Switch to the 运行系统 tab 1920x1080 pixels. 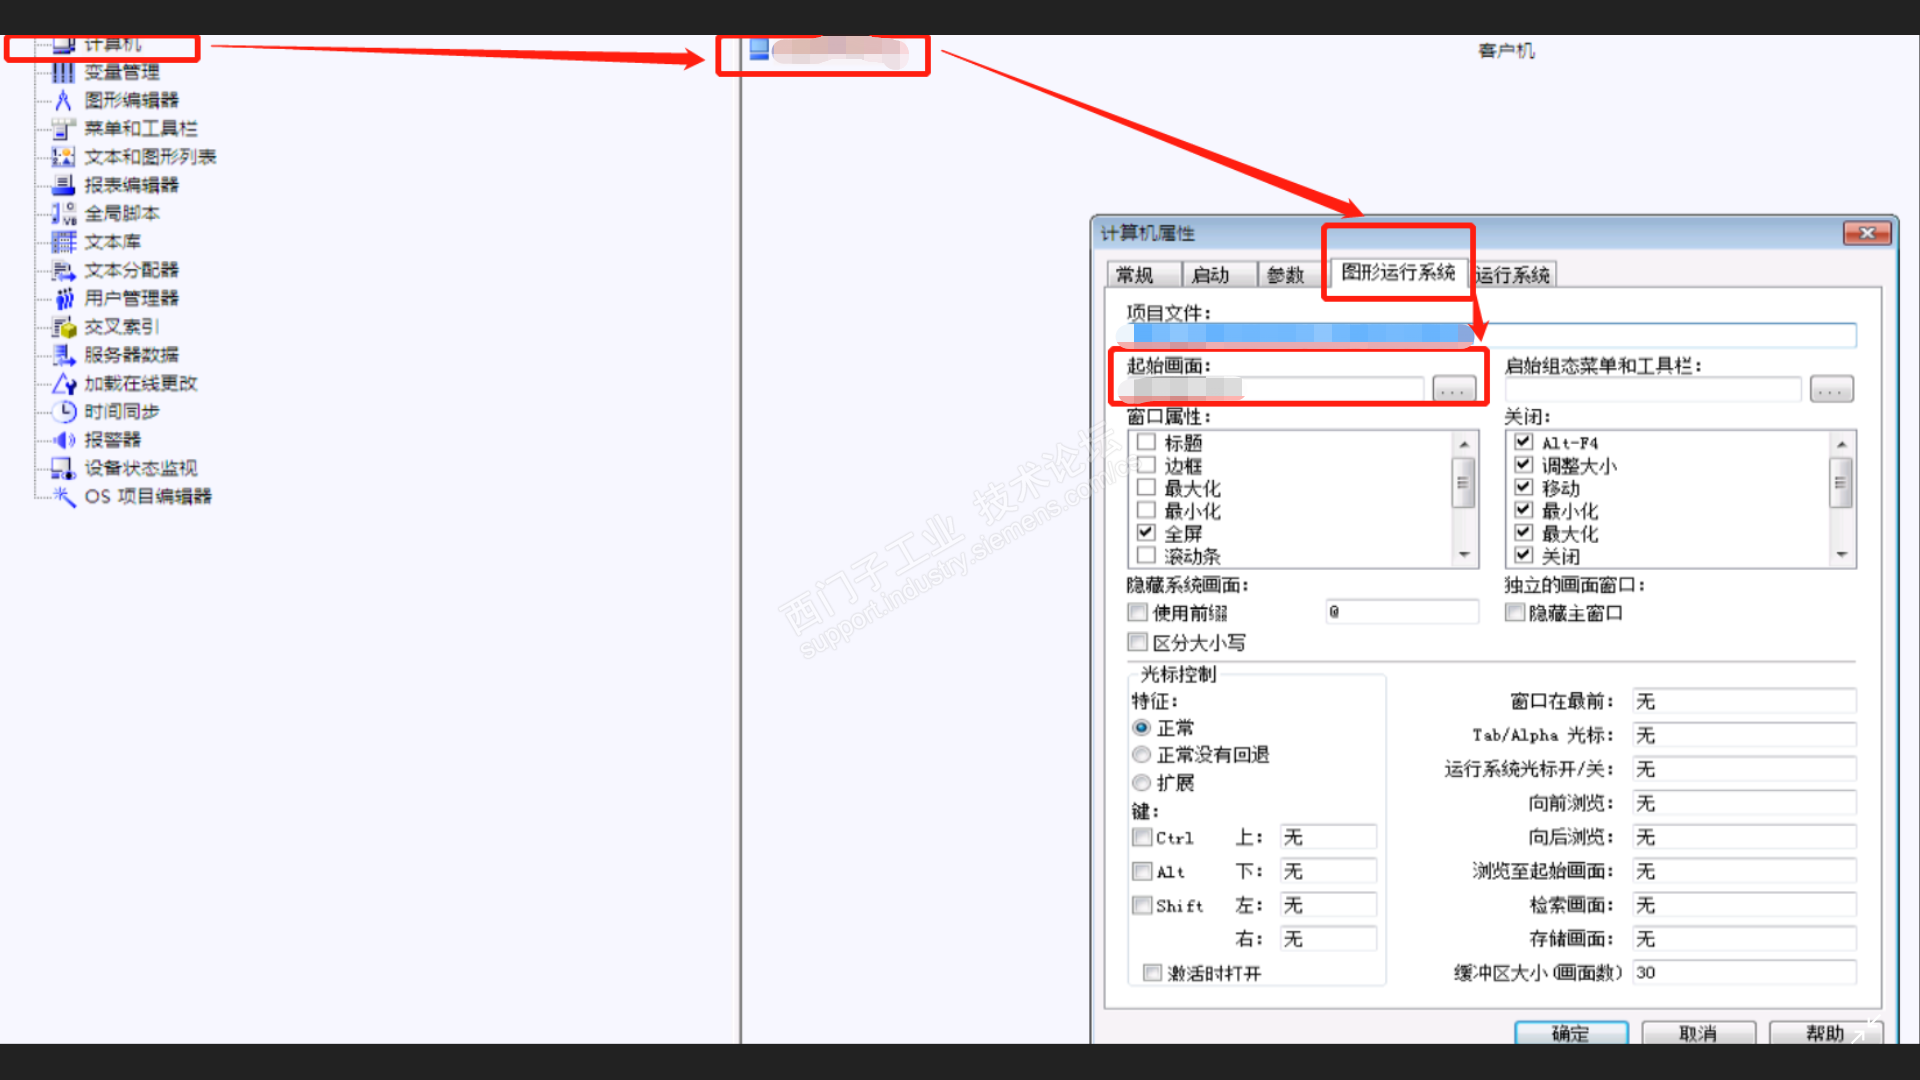point(1512,275)
